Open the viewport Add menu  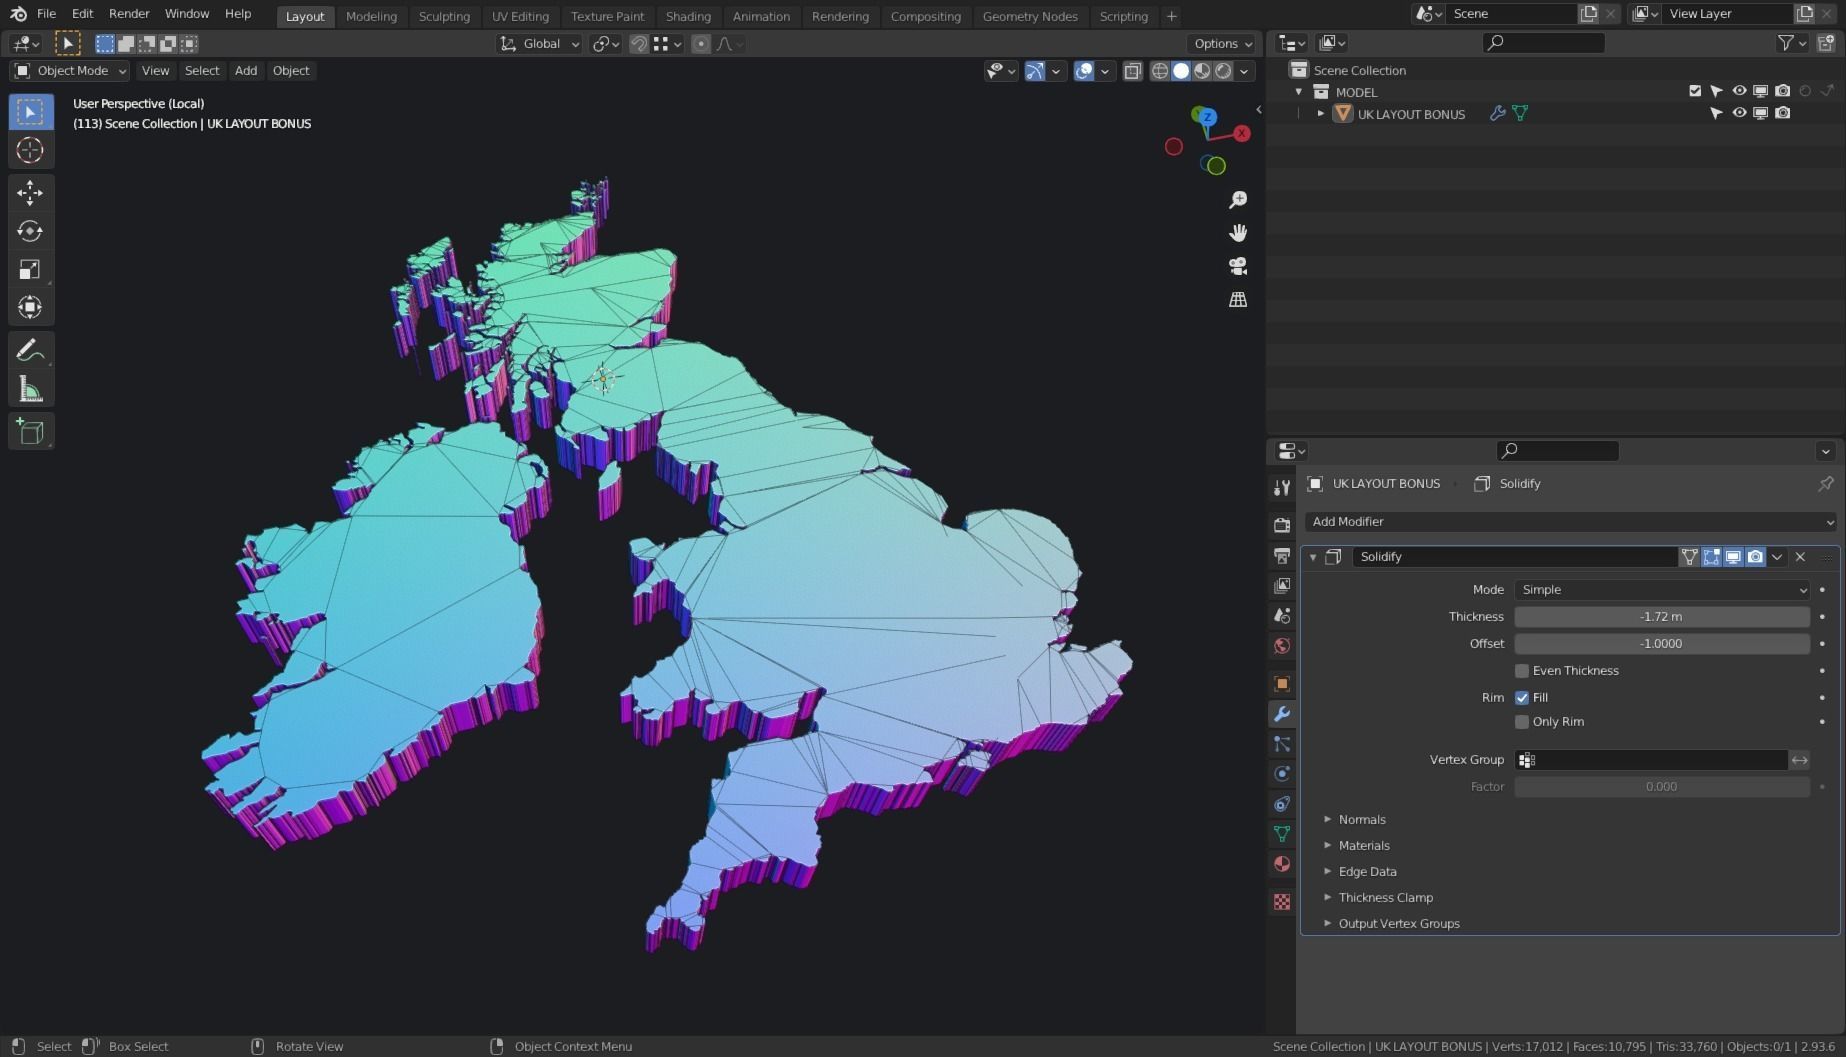point(246,71)
